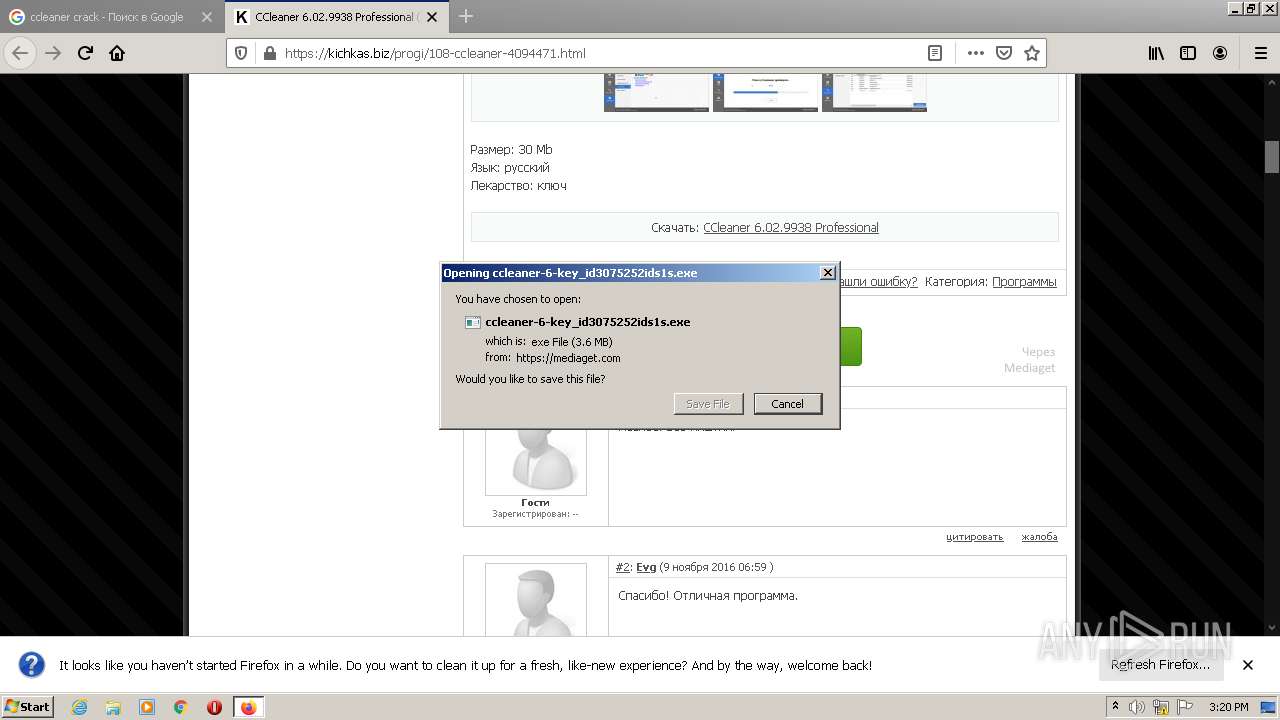Click avatar of Evg commenter
Screen dimensions: 1280x720
click(536, 600)
